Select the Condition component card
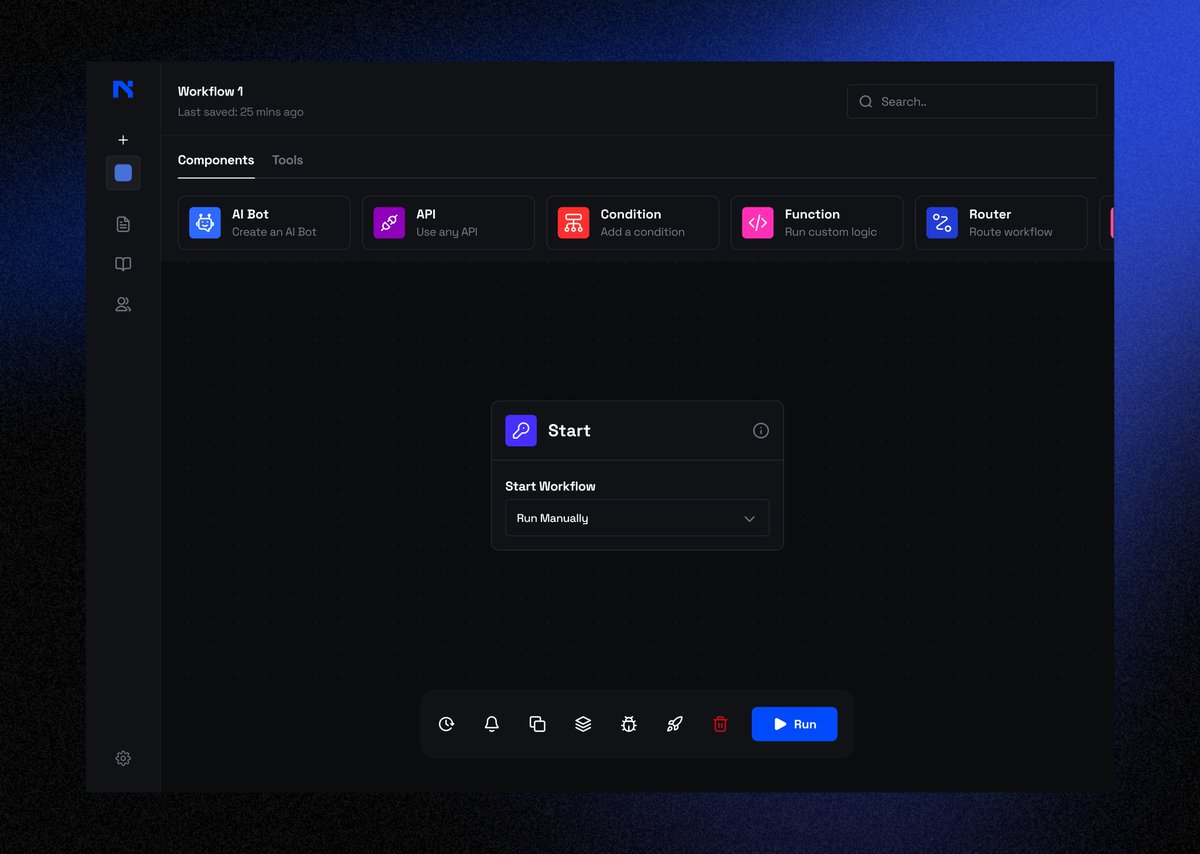 [633, 222]
